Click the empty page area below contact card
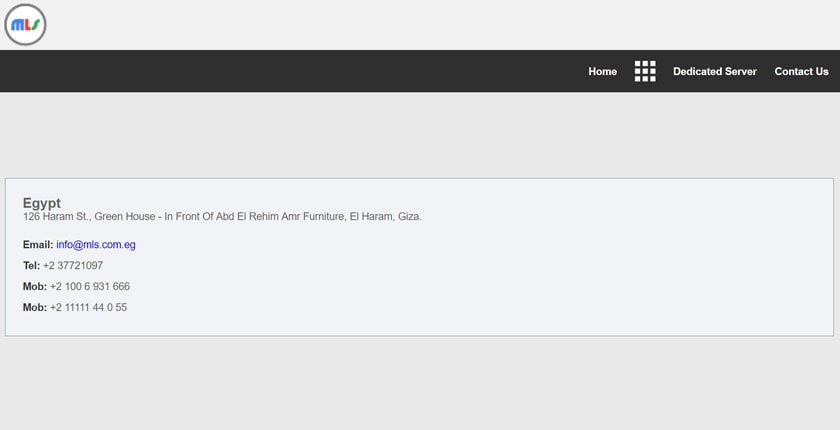Screen dimensions: 840x430 (x=420, y=383)
